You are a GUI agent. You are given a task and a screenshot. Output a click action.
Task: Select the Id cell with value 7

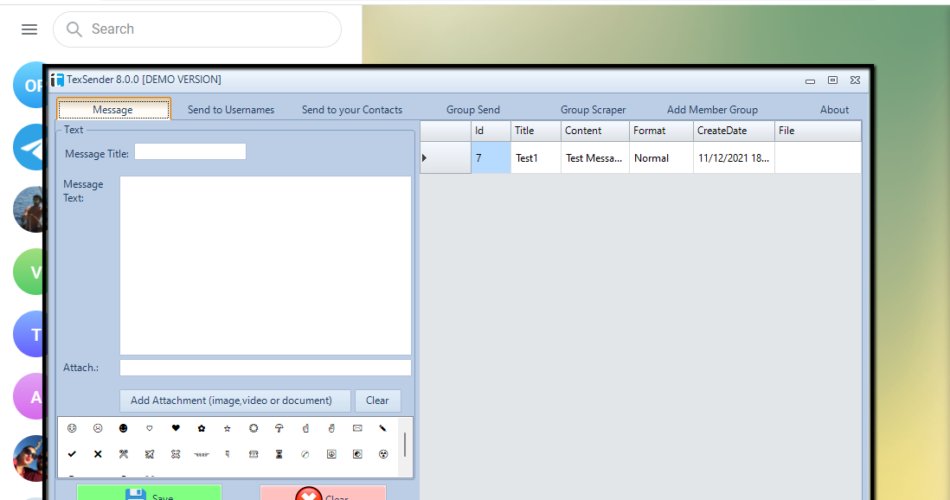point(491,158)
